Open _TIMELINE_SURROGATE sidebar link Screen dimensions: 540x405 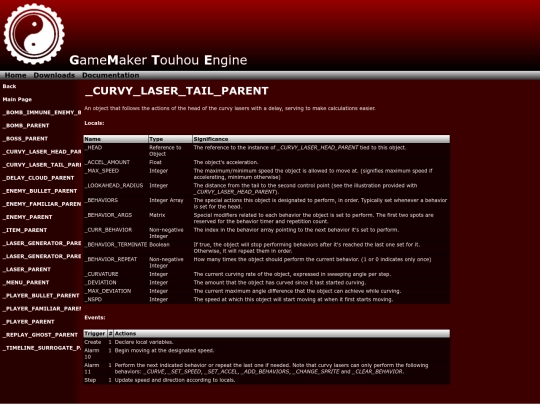click(x=42, y=348)
